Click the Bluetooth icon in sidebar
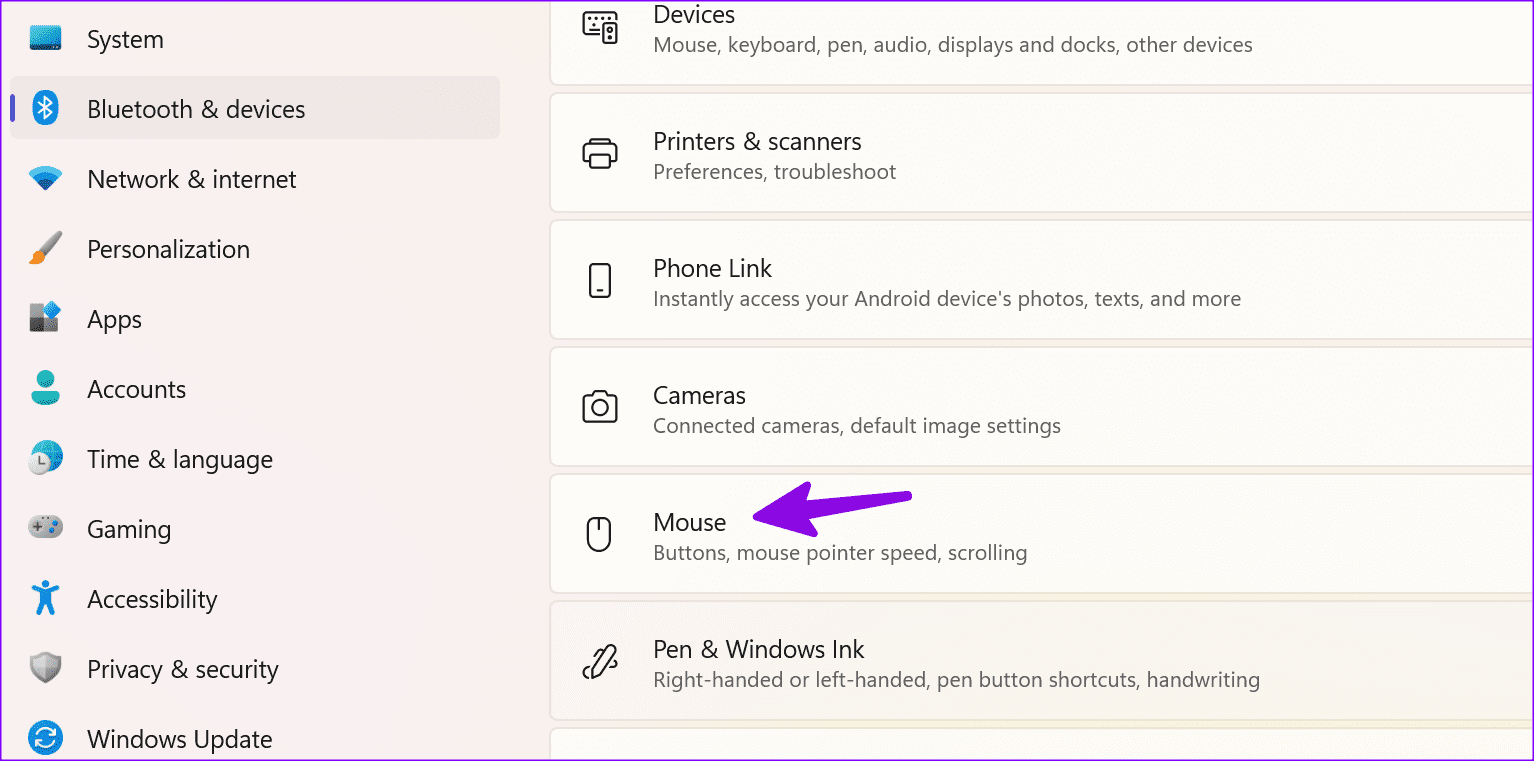This screenshot has height=761, width=1534. (45, 108)
